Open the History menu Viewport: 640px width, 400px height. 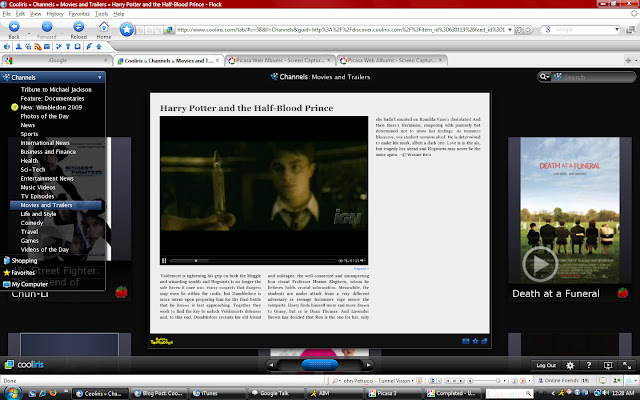[55, 14]
